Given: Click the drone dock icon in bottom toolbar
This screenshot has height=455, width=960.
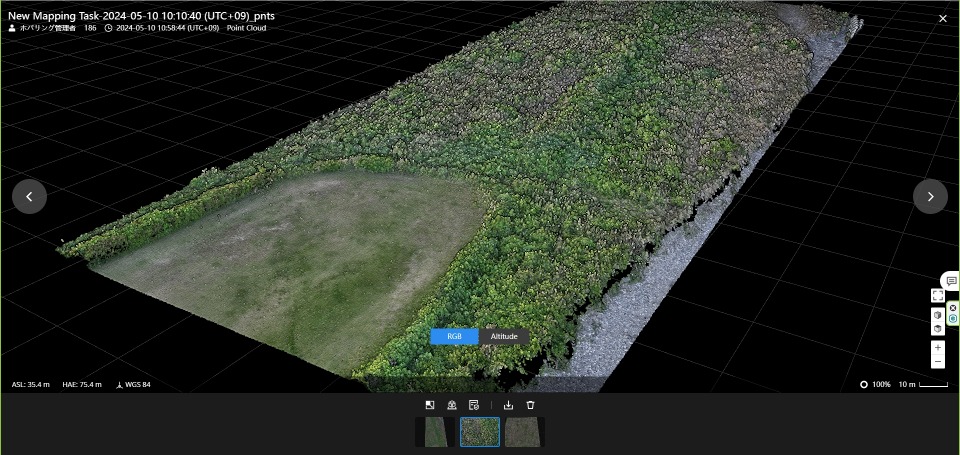Looking at the screenshot, I should pyautogui.click(x=452, y=405).
